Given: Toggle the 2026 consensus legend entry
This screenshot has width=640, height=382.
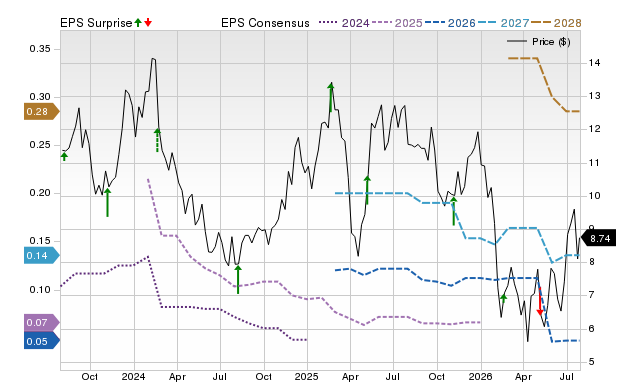Looking at the screenshot, I should tap(450, 23).
